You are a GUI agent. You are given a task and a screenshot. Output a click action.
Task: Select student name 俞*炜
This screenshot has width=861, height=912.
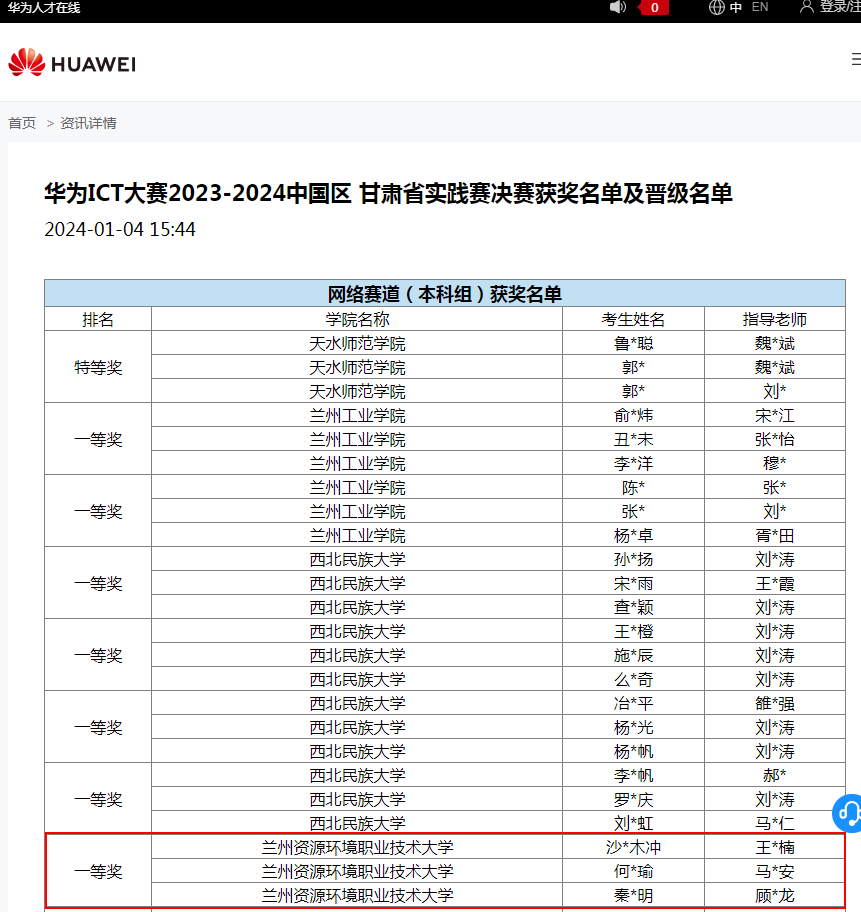tap(633, 415)
